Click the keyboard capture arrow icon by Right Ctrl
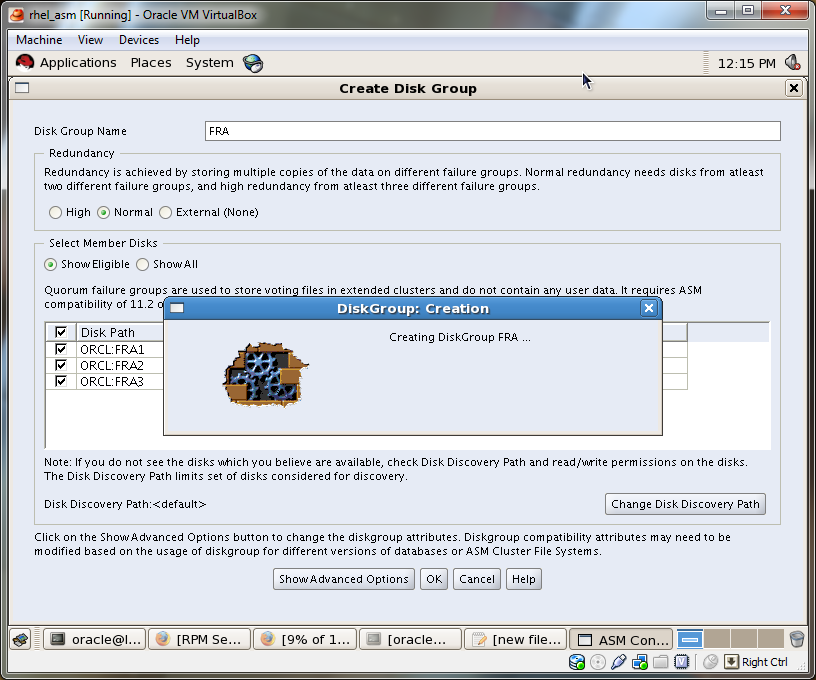 coord(731,662)
